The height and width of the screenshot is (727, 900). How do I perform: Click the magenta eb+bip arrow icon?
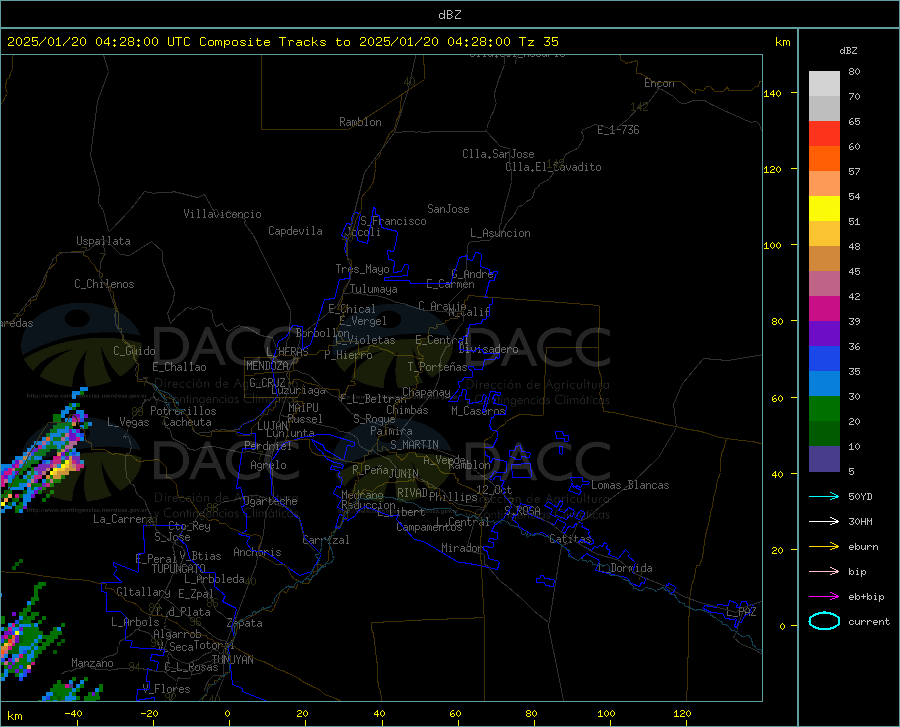tap(824, 597)
